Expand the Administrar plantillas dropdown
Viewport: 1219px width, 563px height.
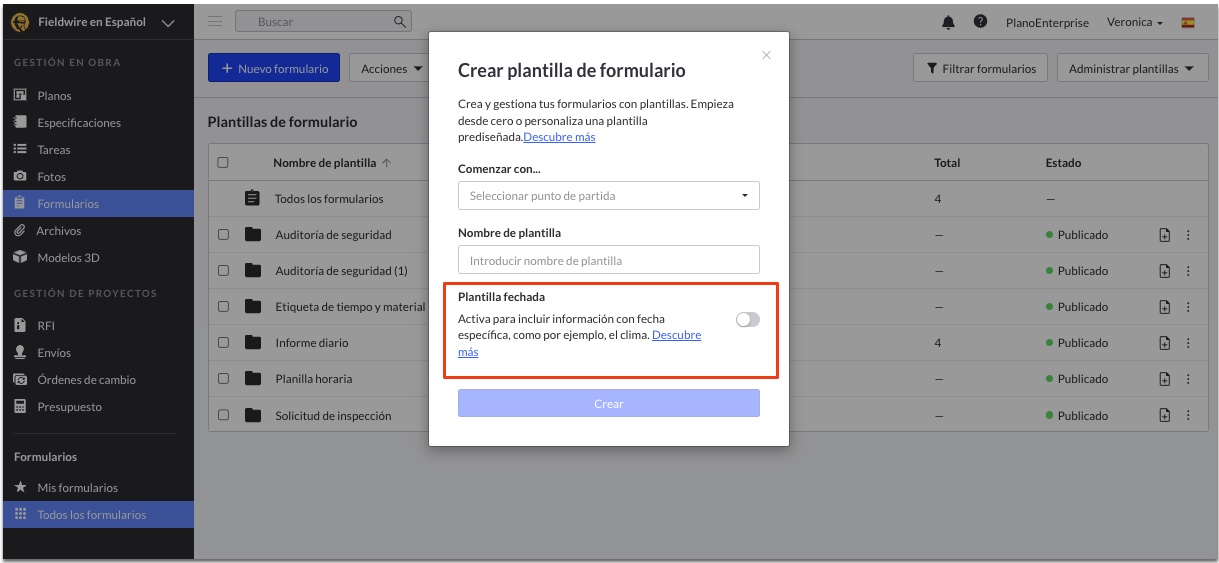tap(1131, 69)
